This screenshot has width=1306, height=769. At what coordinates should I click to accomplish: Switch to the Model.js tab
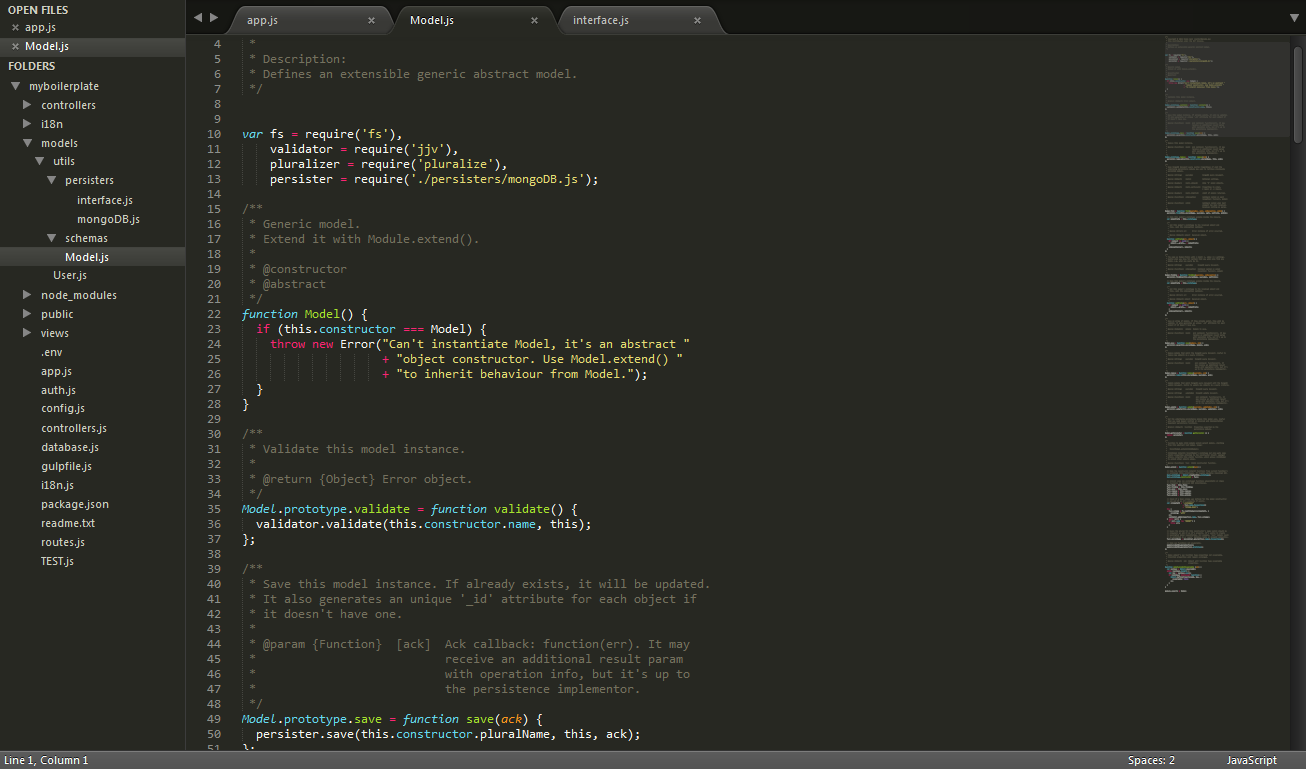[473, 20]
